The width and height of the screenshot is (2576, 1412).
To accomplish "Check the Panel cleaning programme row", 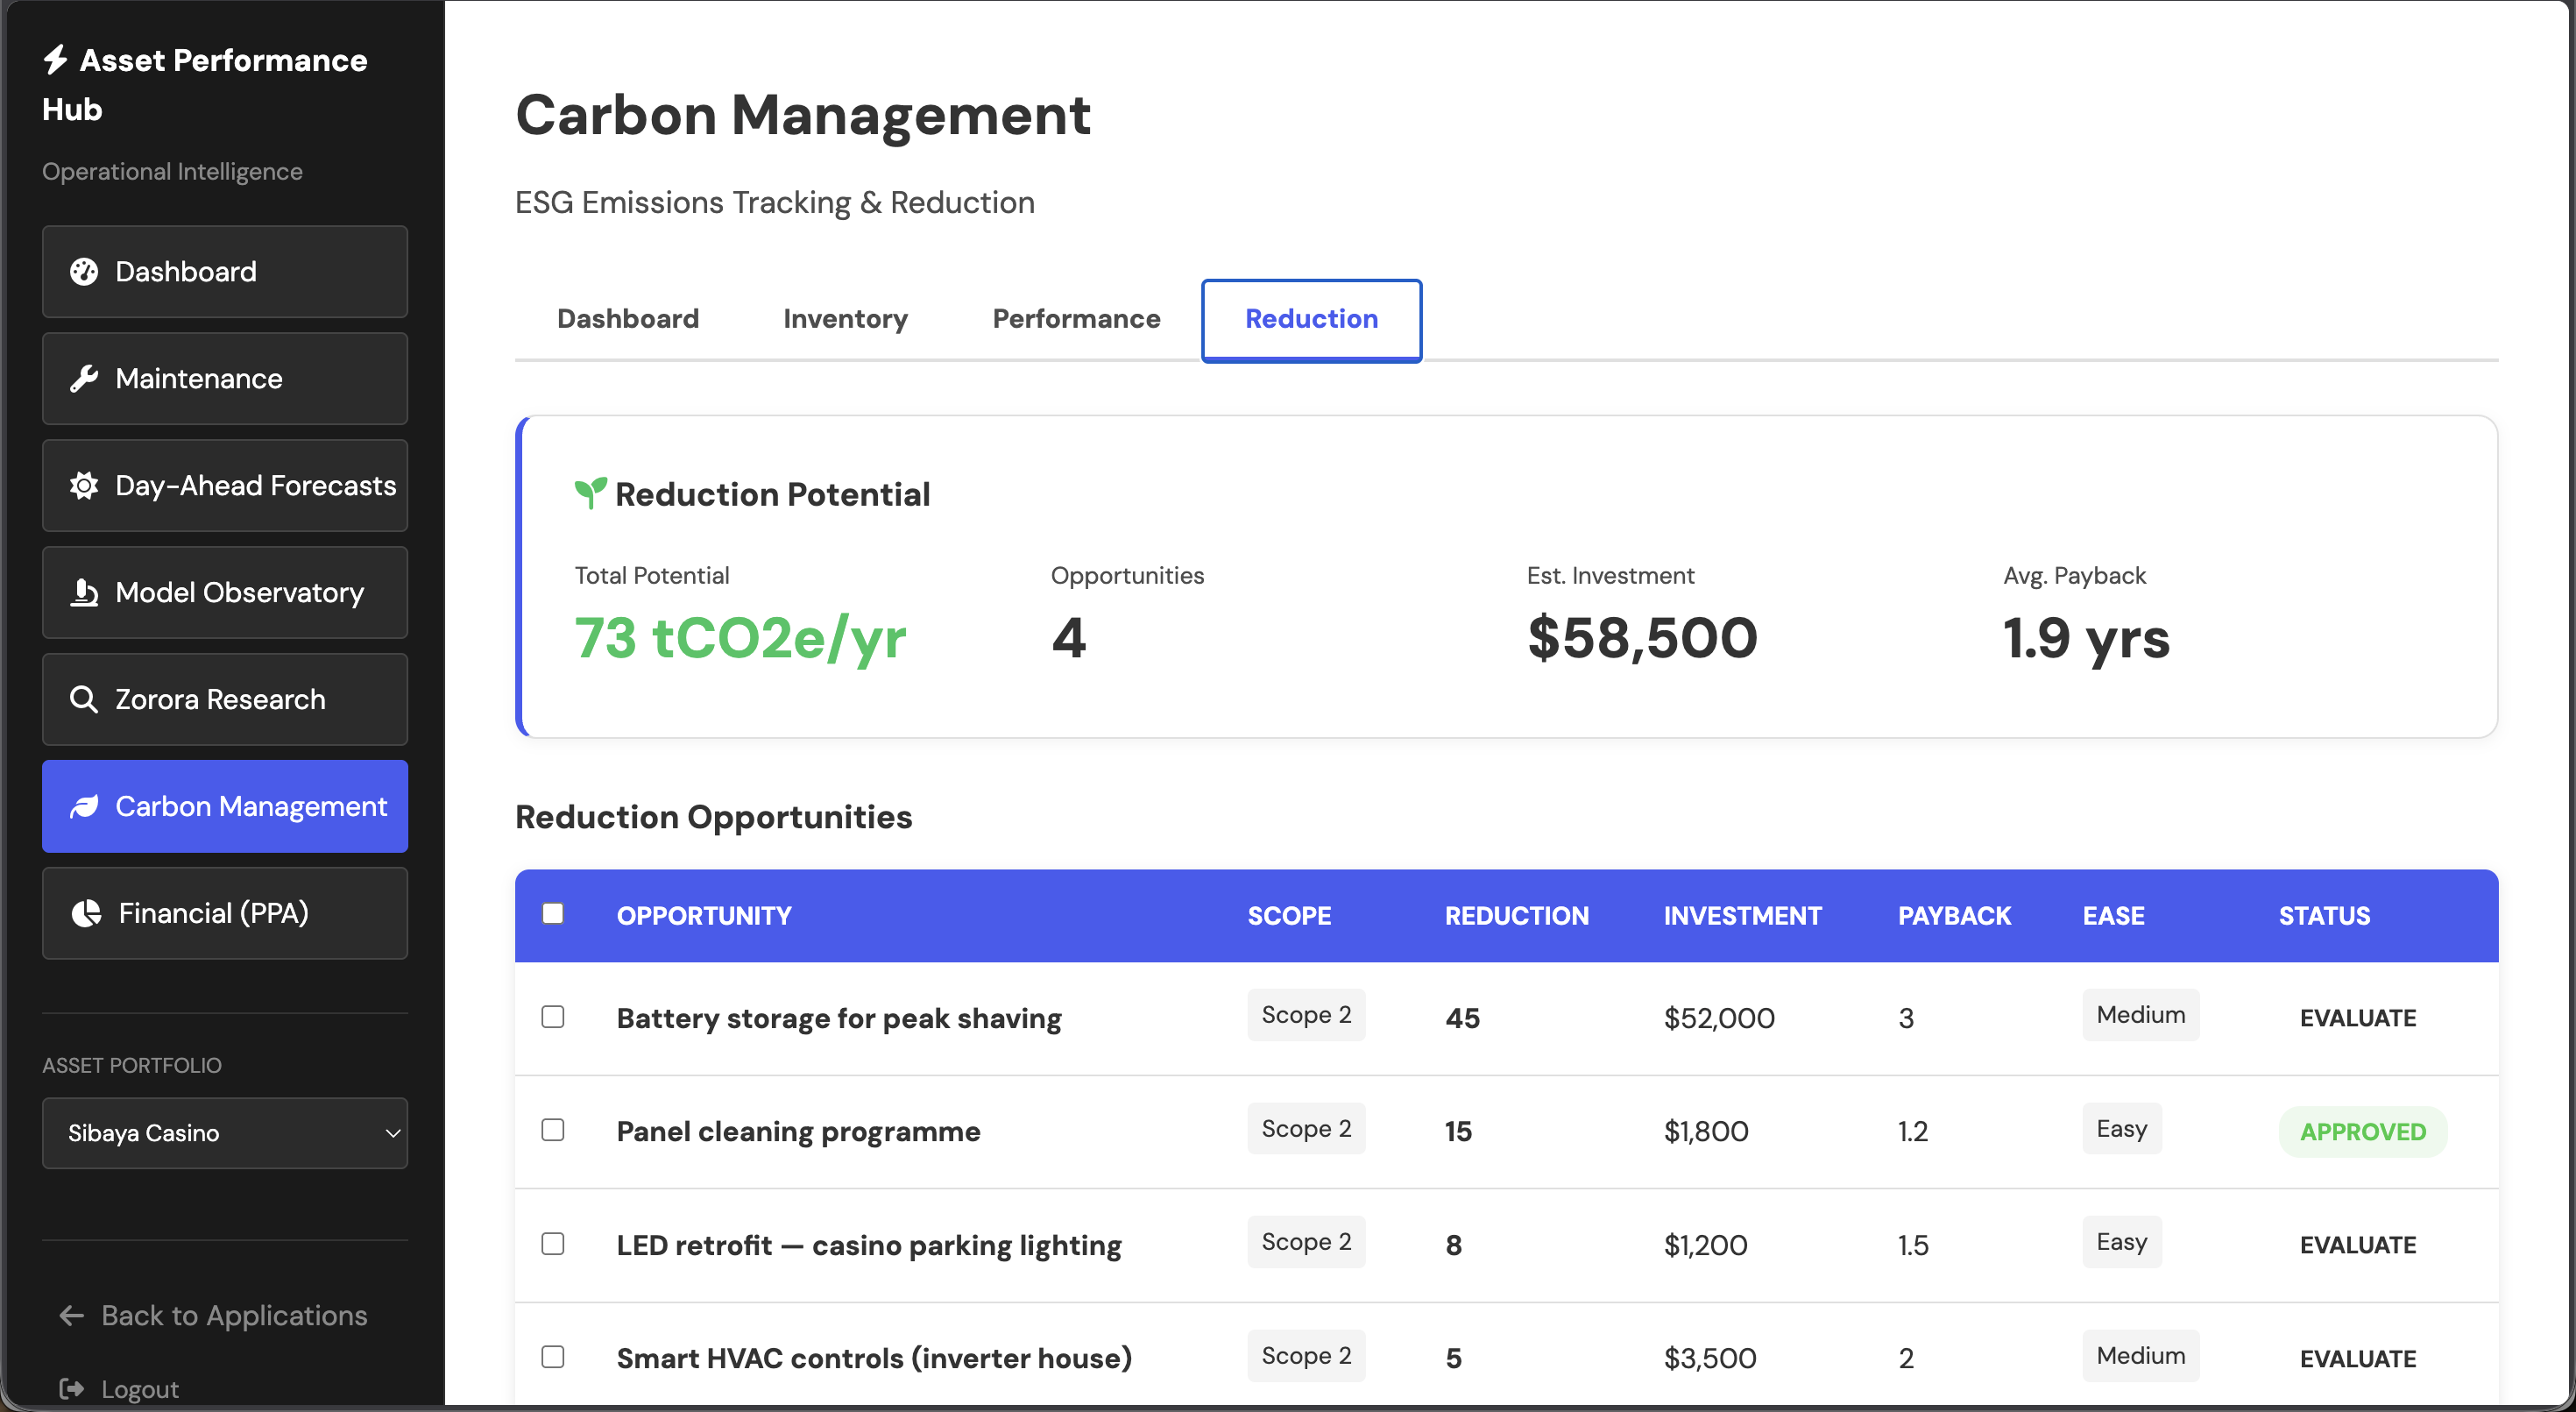I will pyautogui.click(x=554, y=1130).
